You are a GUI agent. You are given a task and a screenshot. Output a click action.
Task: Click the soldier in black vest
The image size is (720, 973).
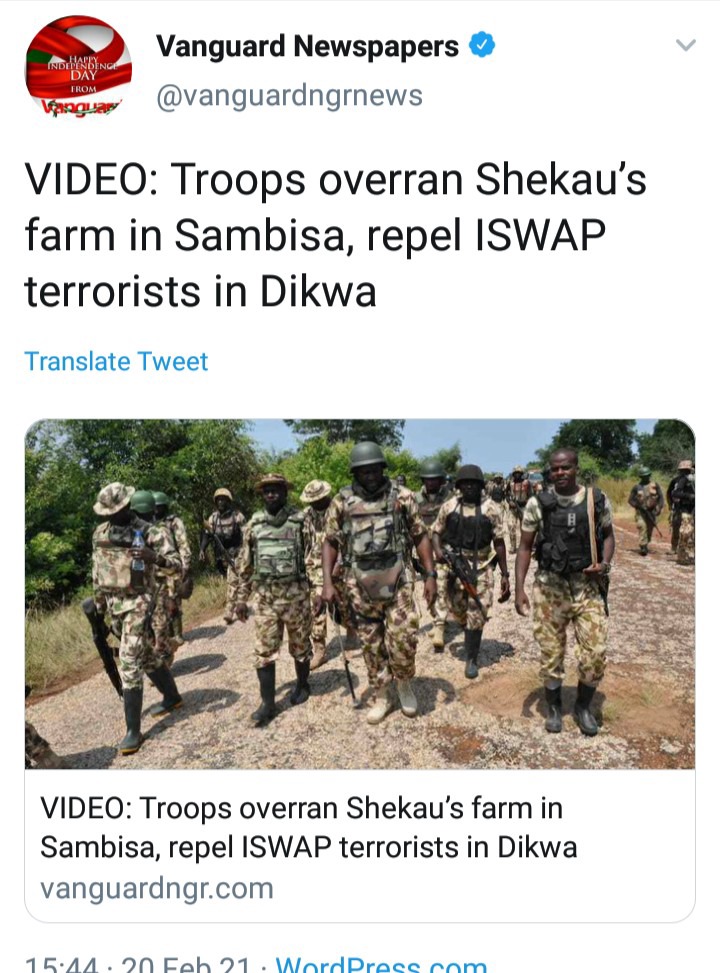point(567,590)
